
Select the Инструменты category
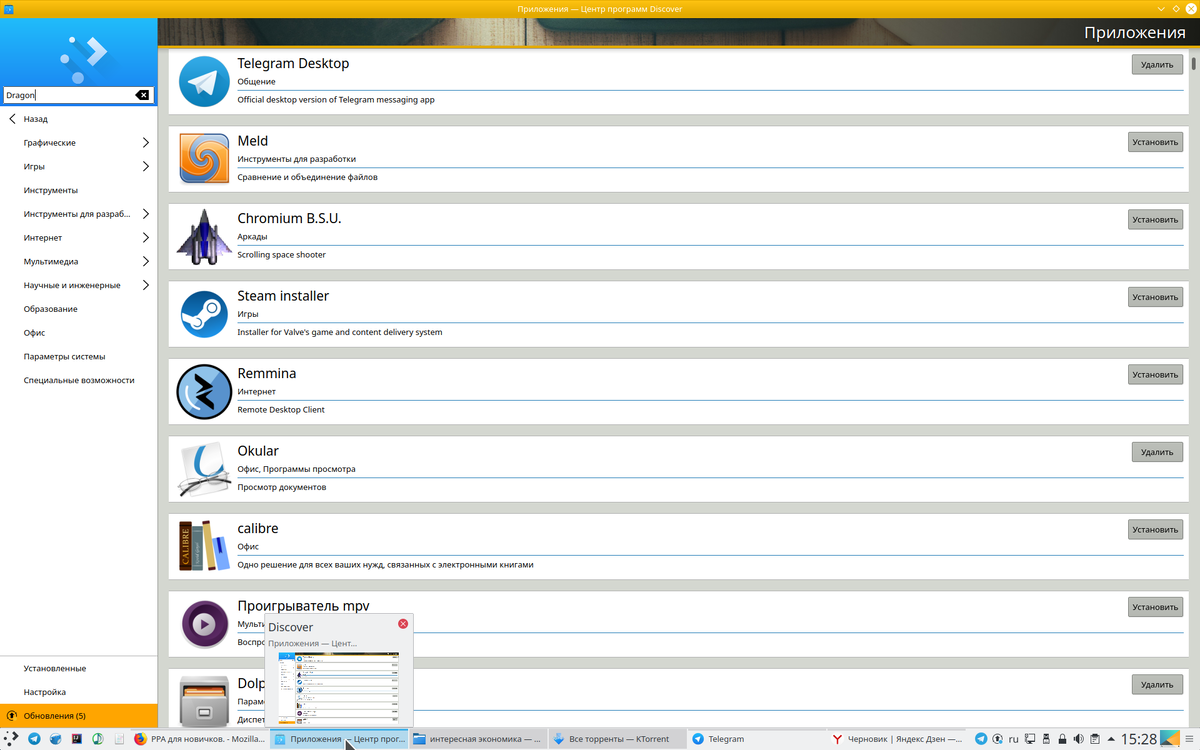pos(78,190)
